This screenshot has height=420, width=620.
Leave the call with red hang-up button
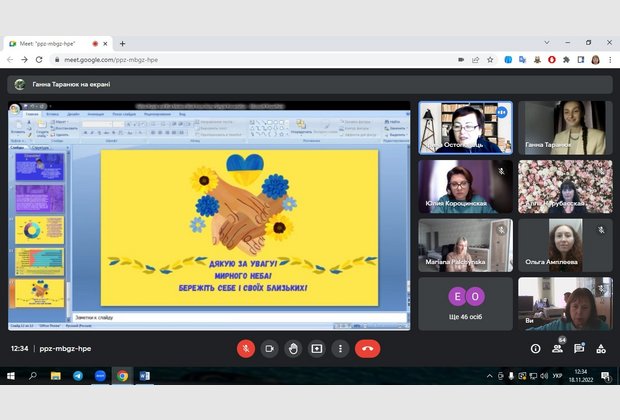point(367,348)
